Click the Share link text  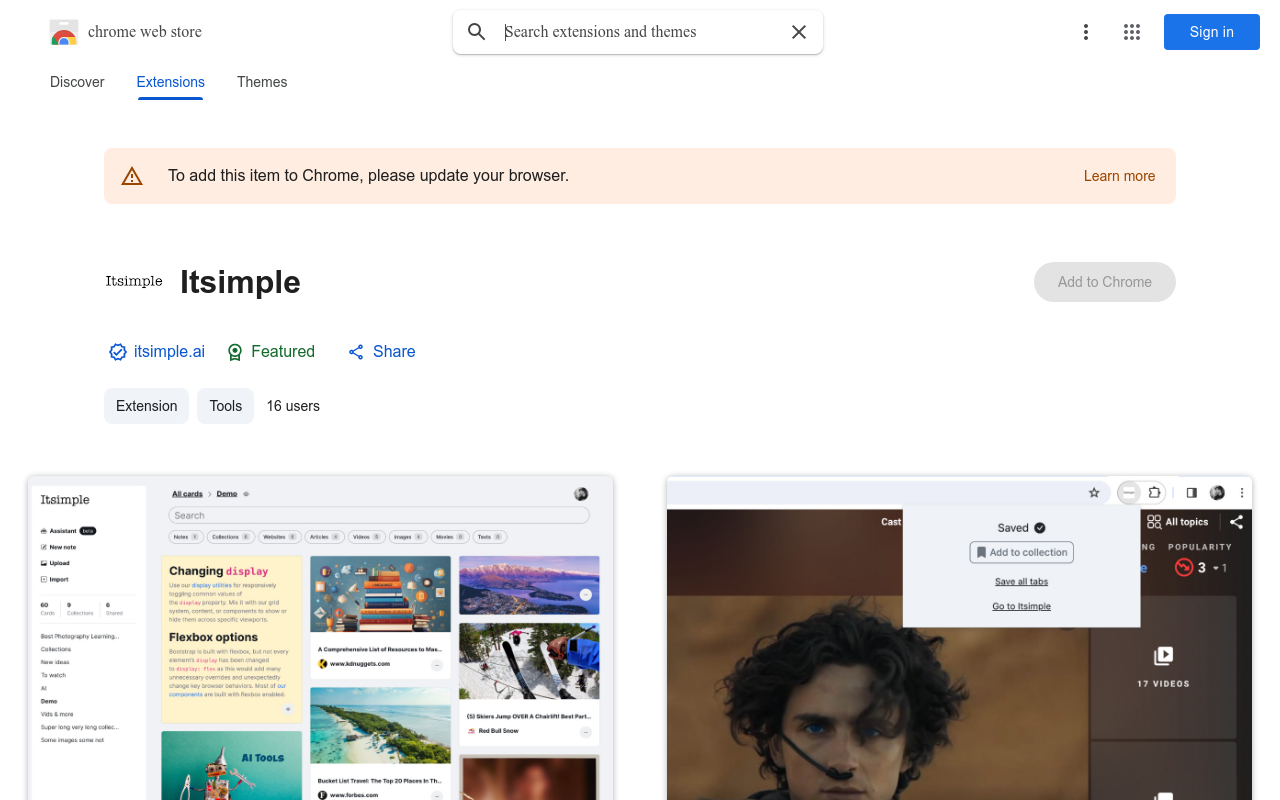click(x=394, y=352)
